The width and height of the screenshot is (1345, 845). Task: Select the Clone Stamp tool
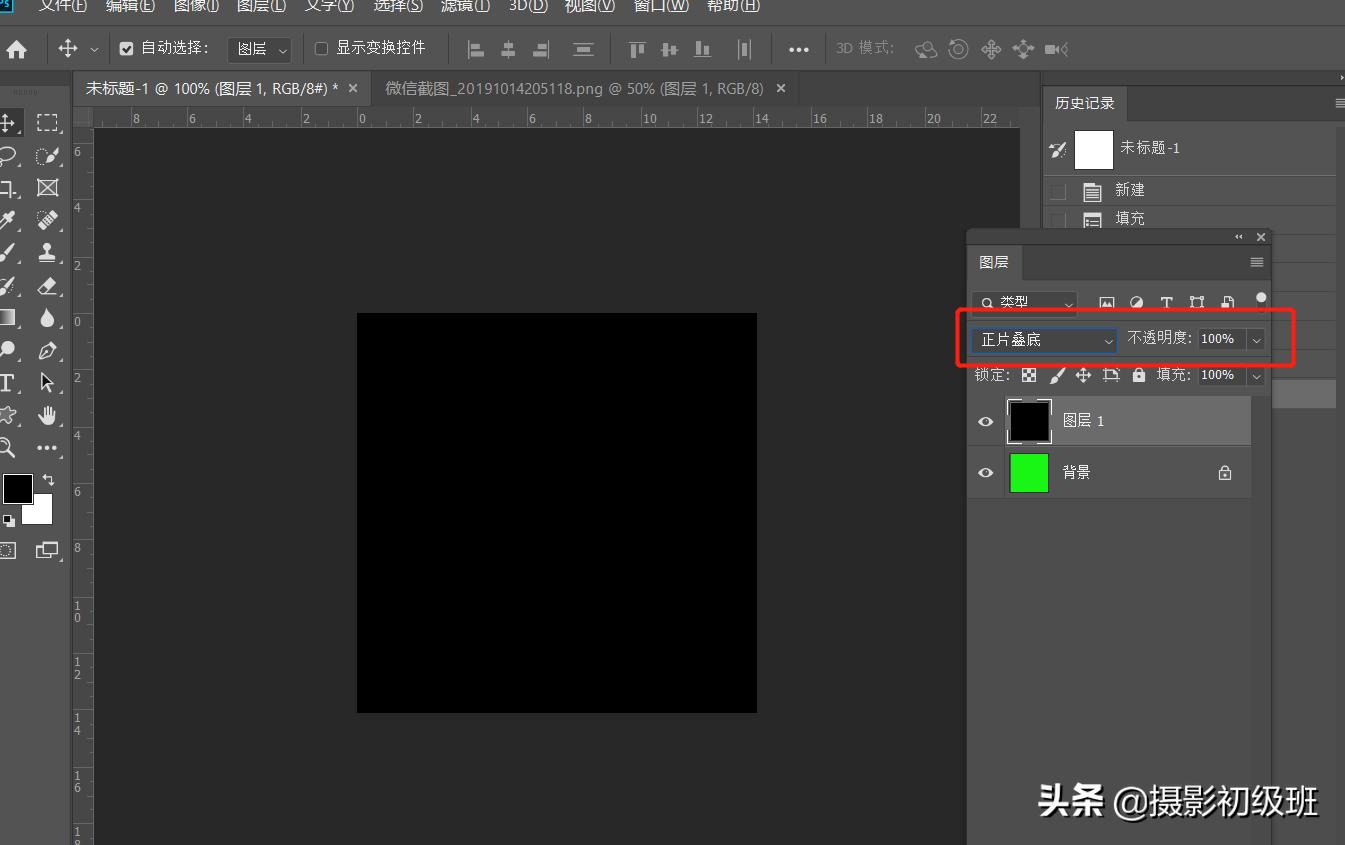47,252
